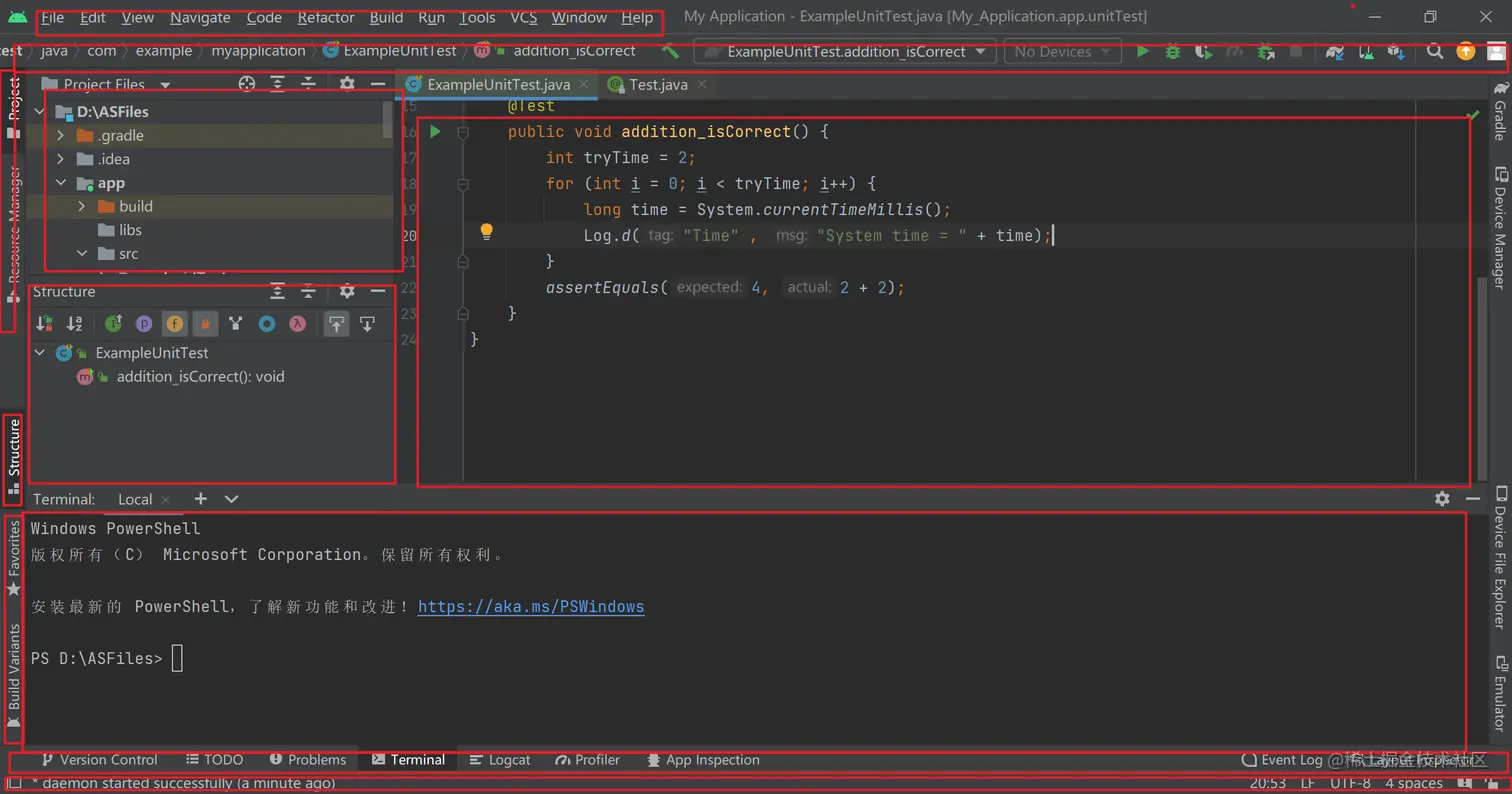
Task: Sync project with Gradle files
Action: pyautogui.click(x=1334, y=51)
